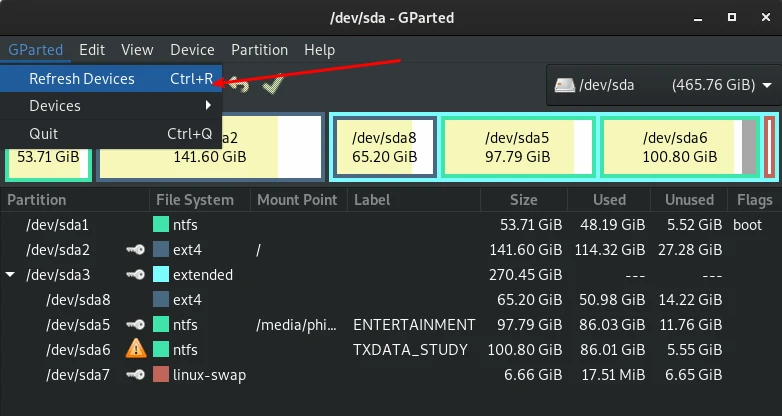
Task: Click the Apply All Operations checkmark icon
Action: [x=273, y=84]
